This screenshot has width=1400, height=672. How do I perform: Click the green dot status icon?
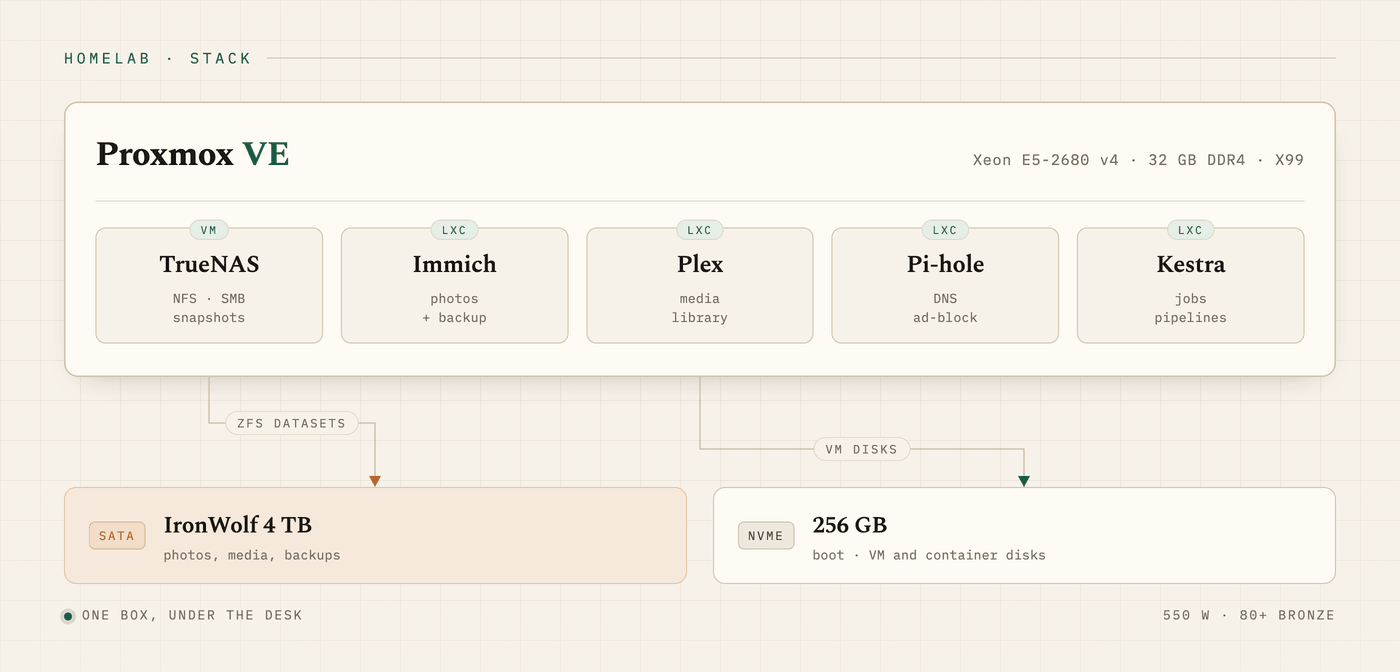68,616
